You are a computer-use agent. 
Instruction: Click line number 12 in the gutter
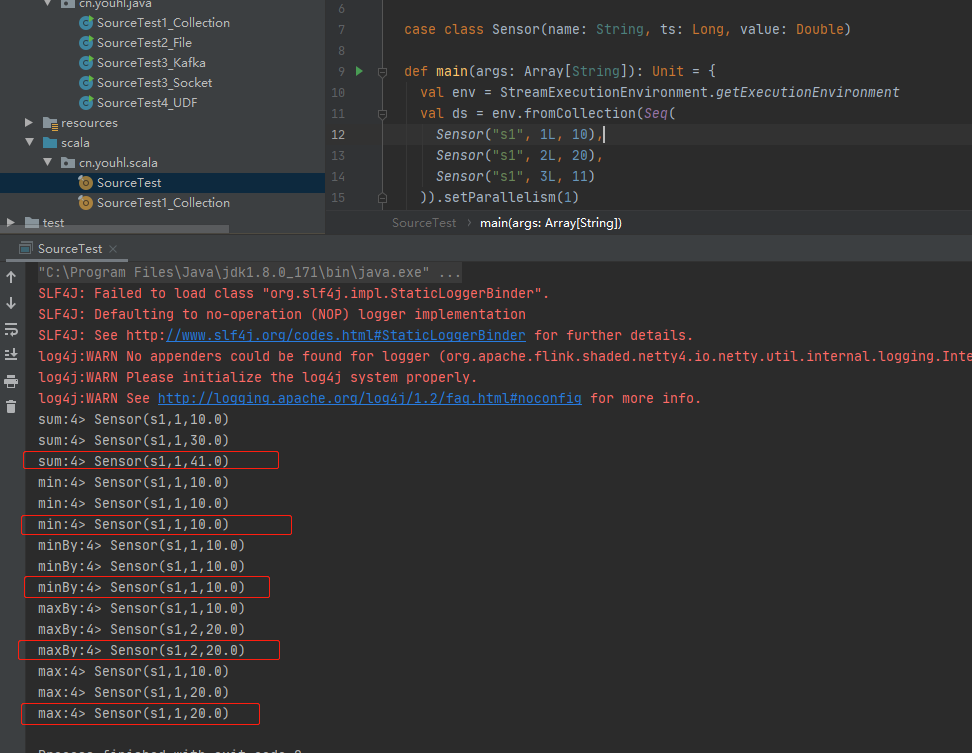338,134
